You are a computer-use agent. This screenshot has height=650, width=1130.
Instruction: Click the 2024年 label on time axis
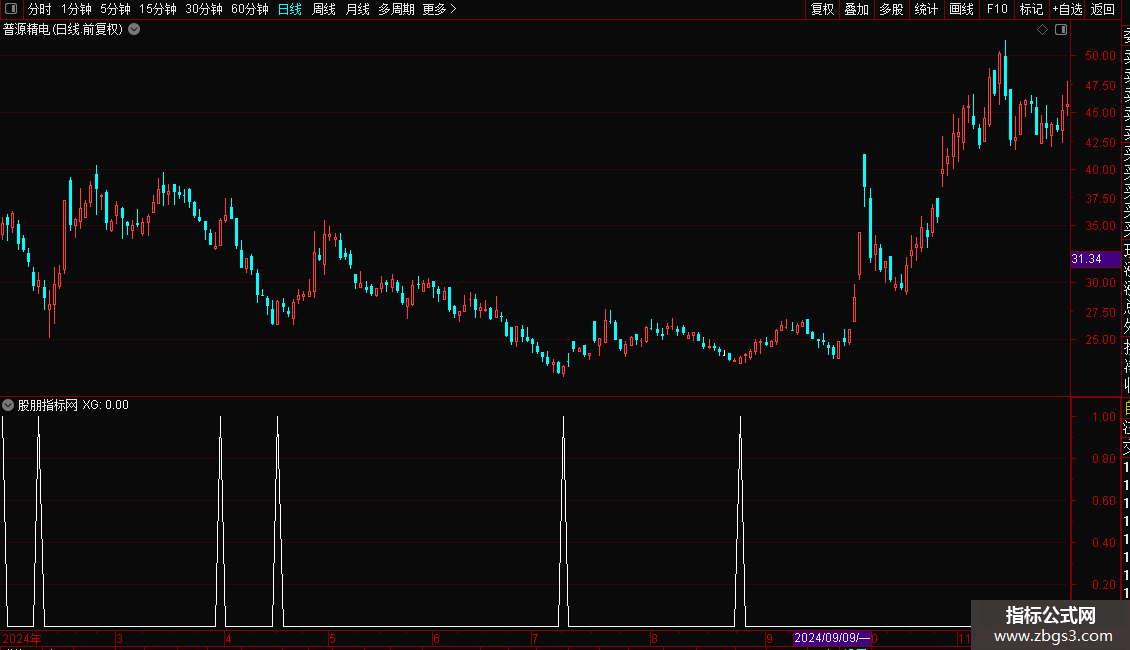(22, 638)
